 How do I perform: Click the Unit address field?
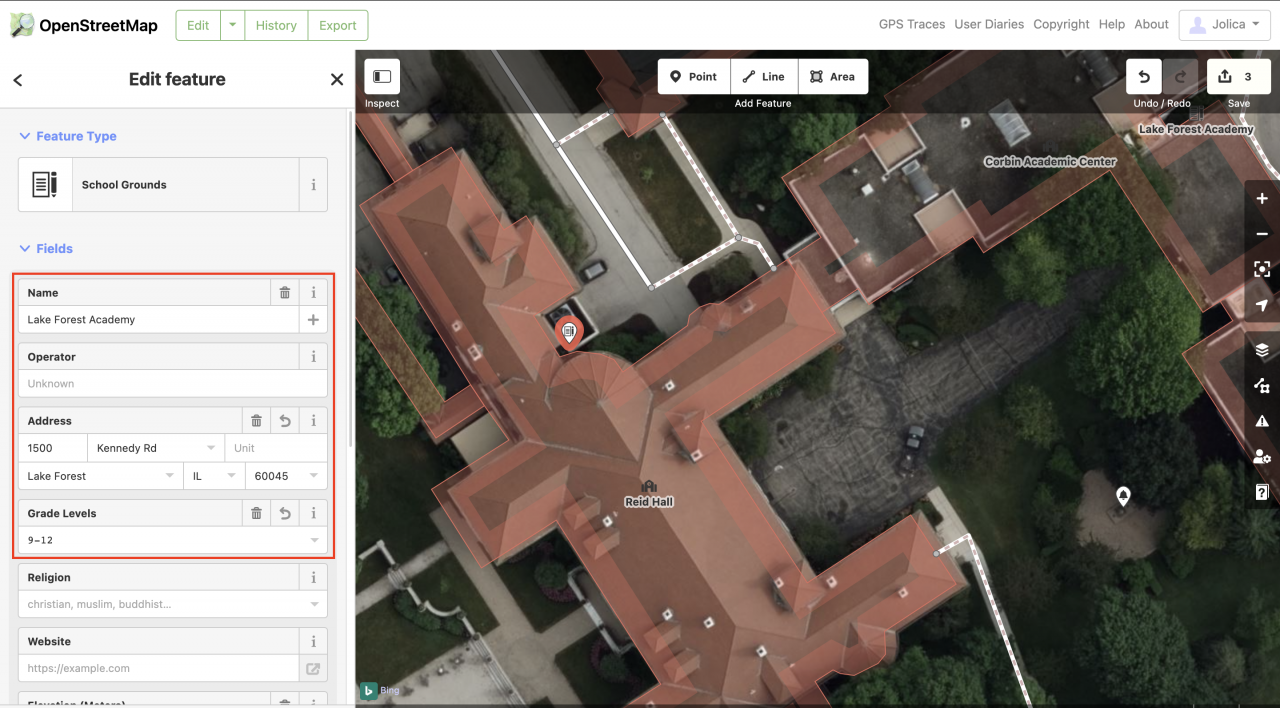click(276, 448)
